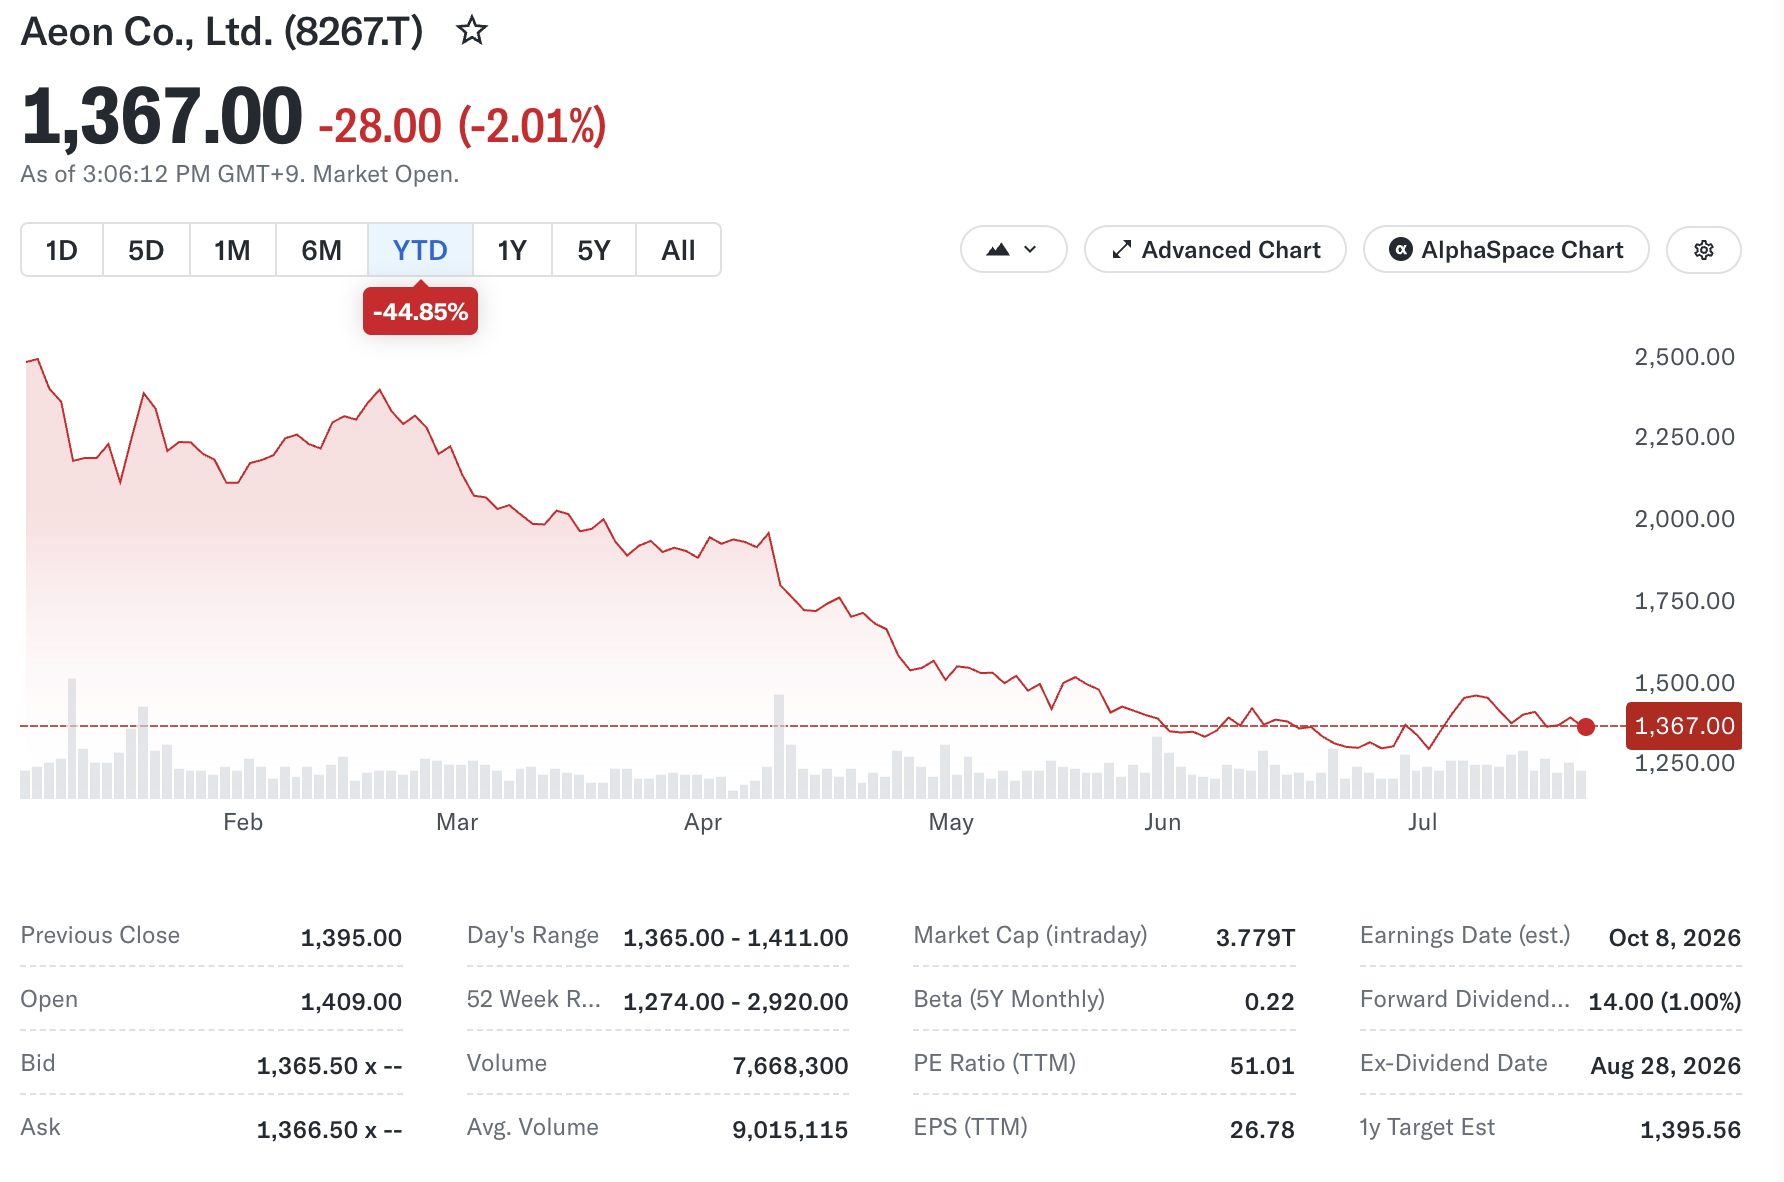Switch to the 1M range tab
The width and height of the screenshot is (1784, 1182).
point(232,250)
